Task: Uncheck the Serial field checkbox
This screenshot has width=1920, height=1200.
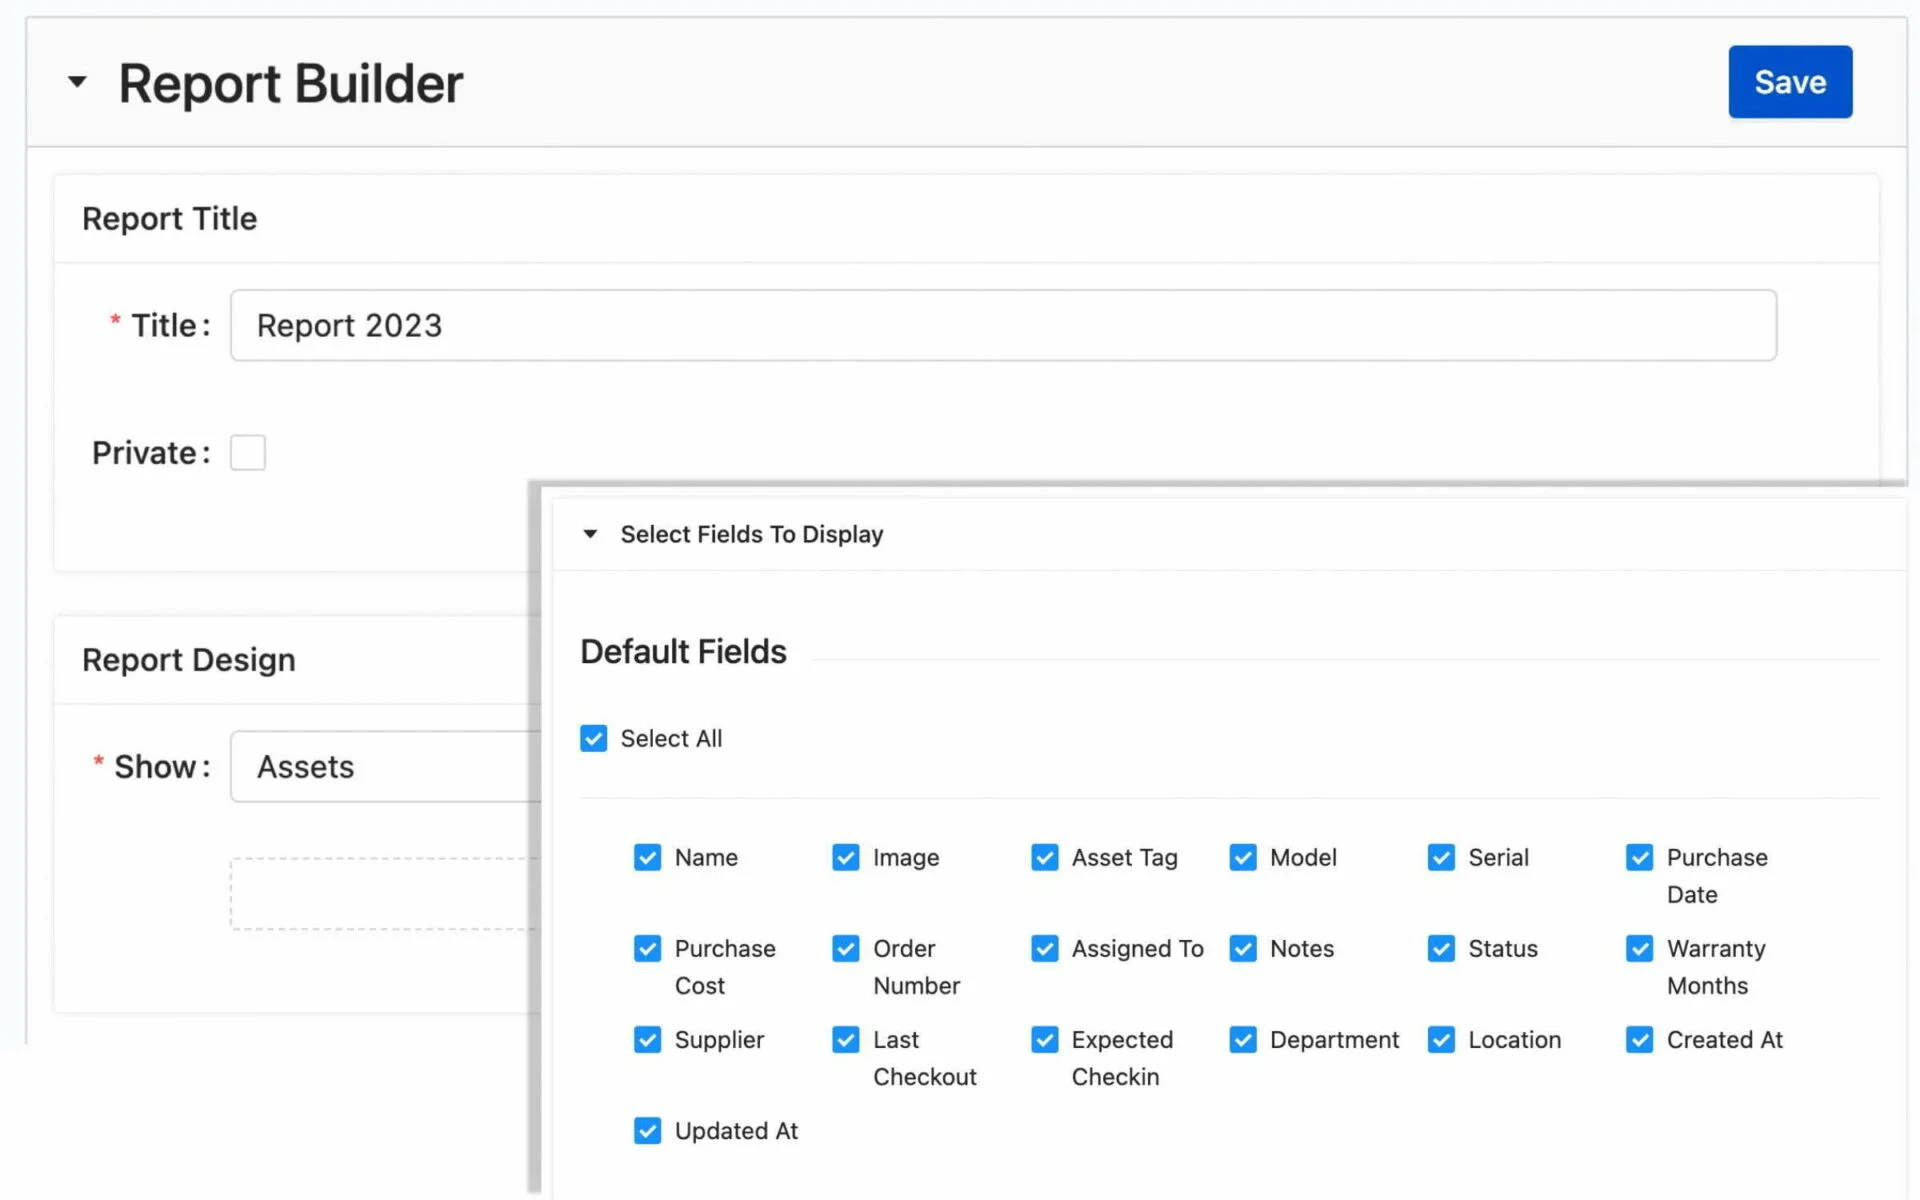Action: coord(1441,857)
